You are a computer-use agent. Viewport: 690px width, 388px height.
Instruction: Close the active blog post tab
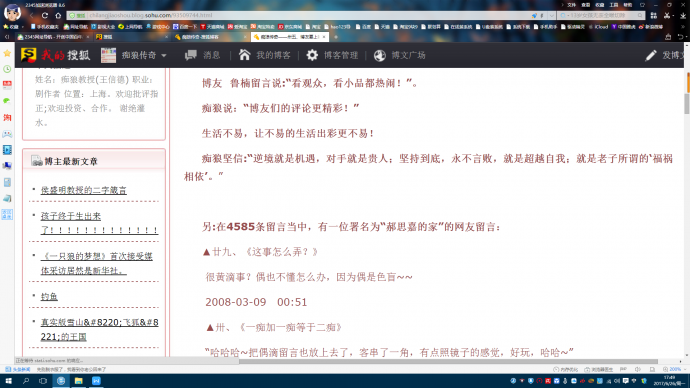click(x=324, y=37)
